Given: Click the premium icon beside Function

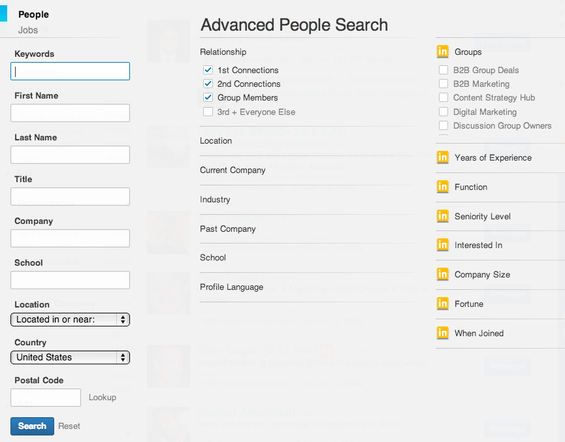Looking at the screenshot, I should [x=442, y=187].
